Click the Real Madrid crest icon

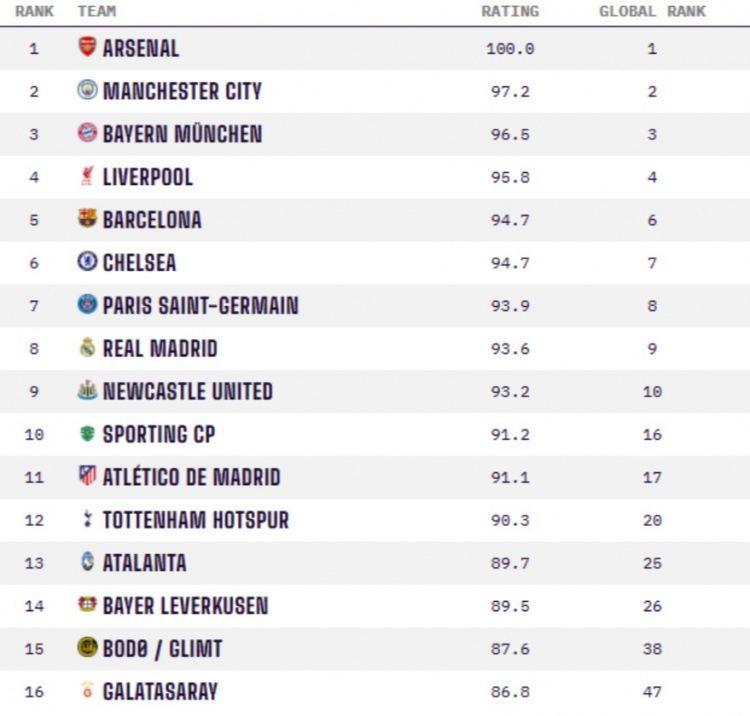(87, 348)
